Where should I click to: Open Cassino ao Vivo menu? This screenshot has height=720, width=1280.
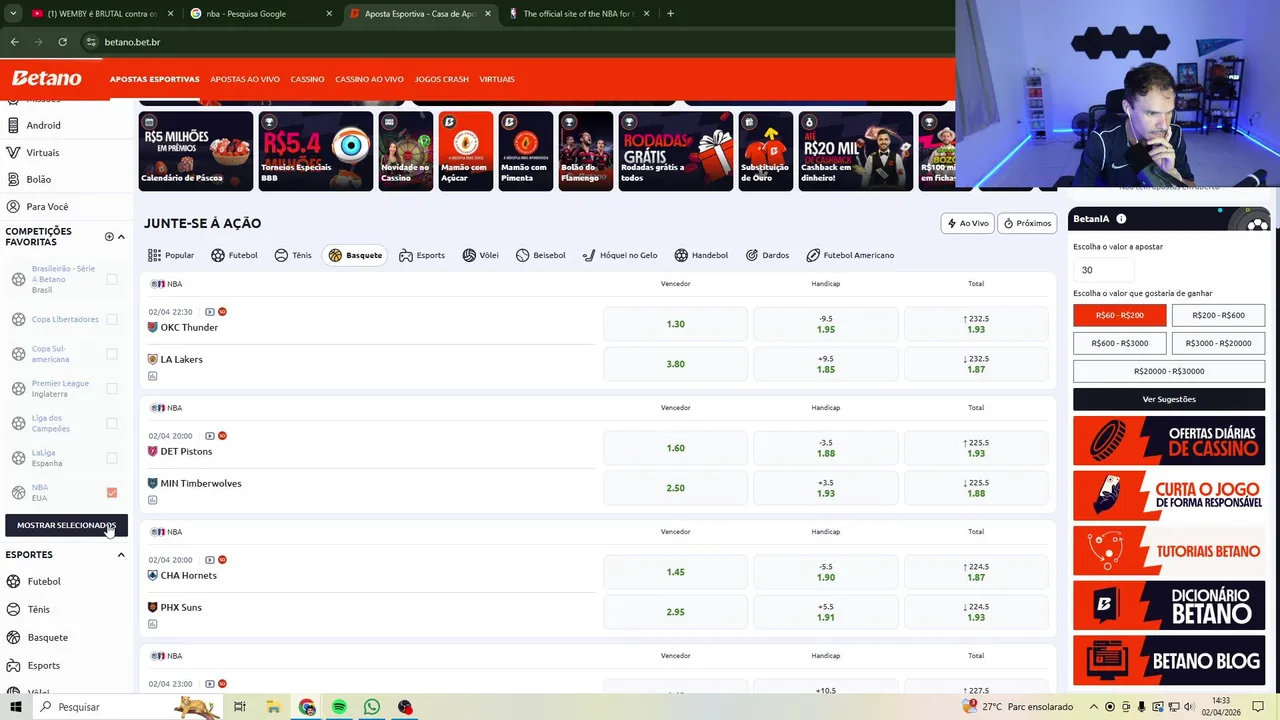(x=369, y=79)
